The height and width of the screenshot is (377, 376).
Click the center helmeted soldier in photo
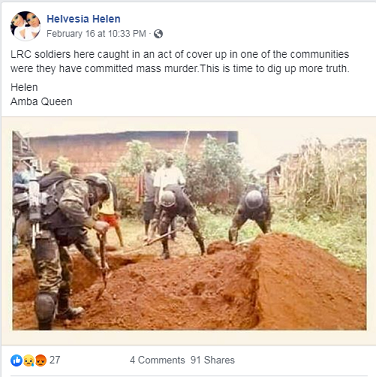pyautogui.click(x=178, y=220)
